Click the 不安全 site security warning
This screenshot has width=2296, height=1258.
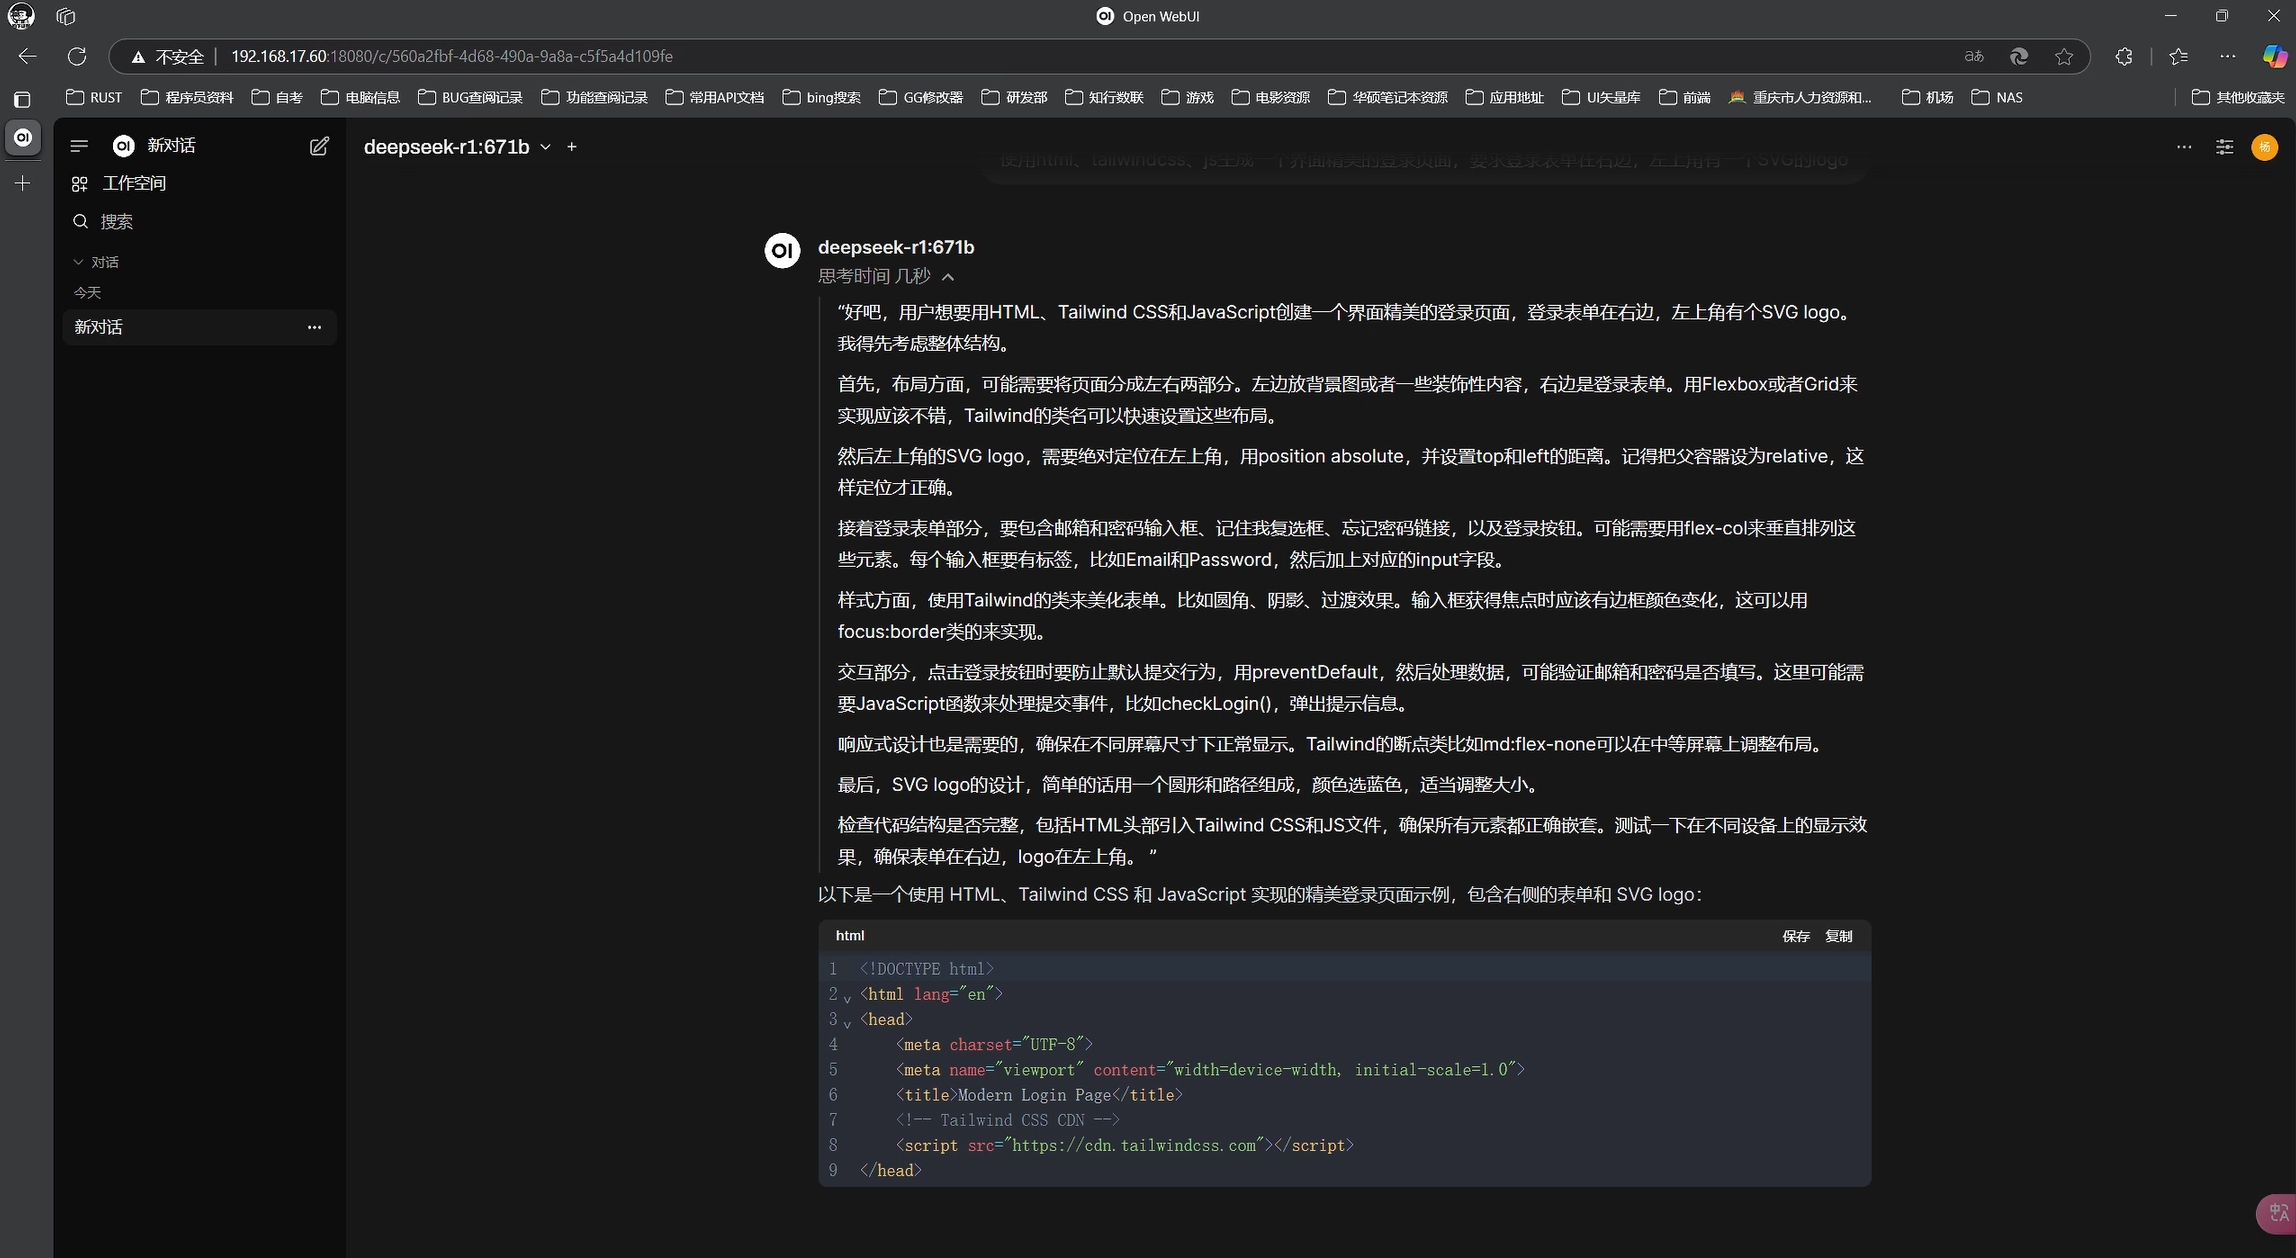[x=167, y=57]
